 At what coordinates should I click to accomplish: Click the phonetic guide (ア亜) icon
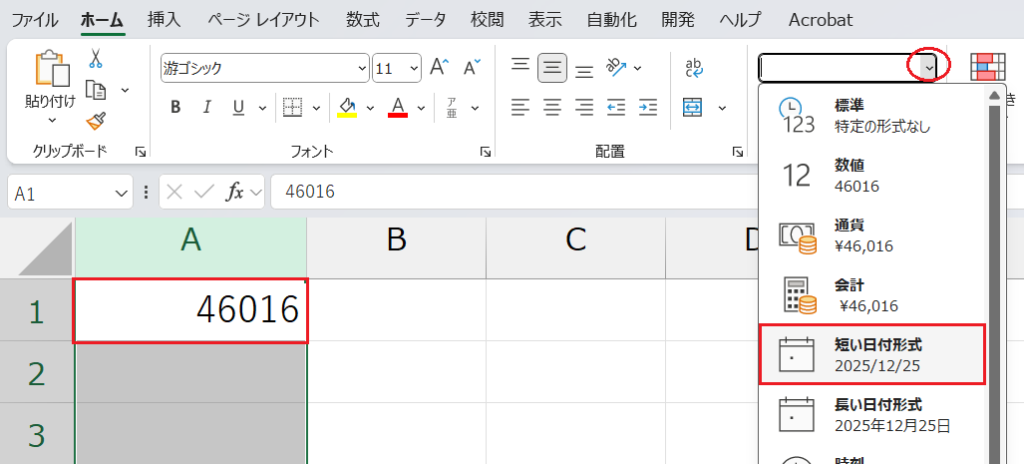point(452,107)
